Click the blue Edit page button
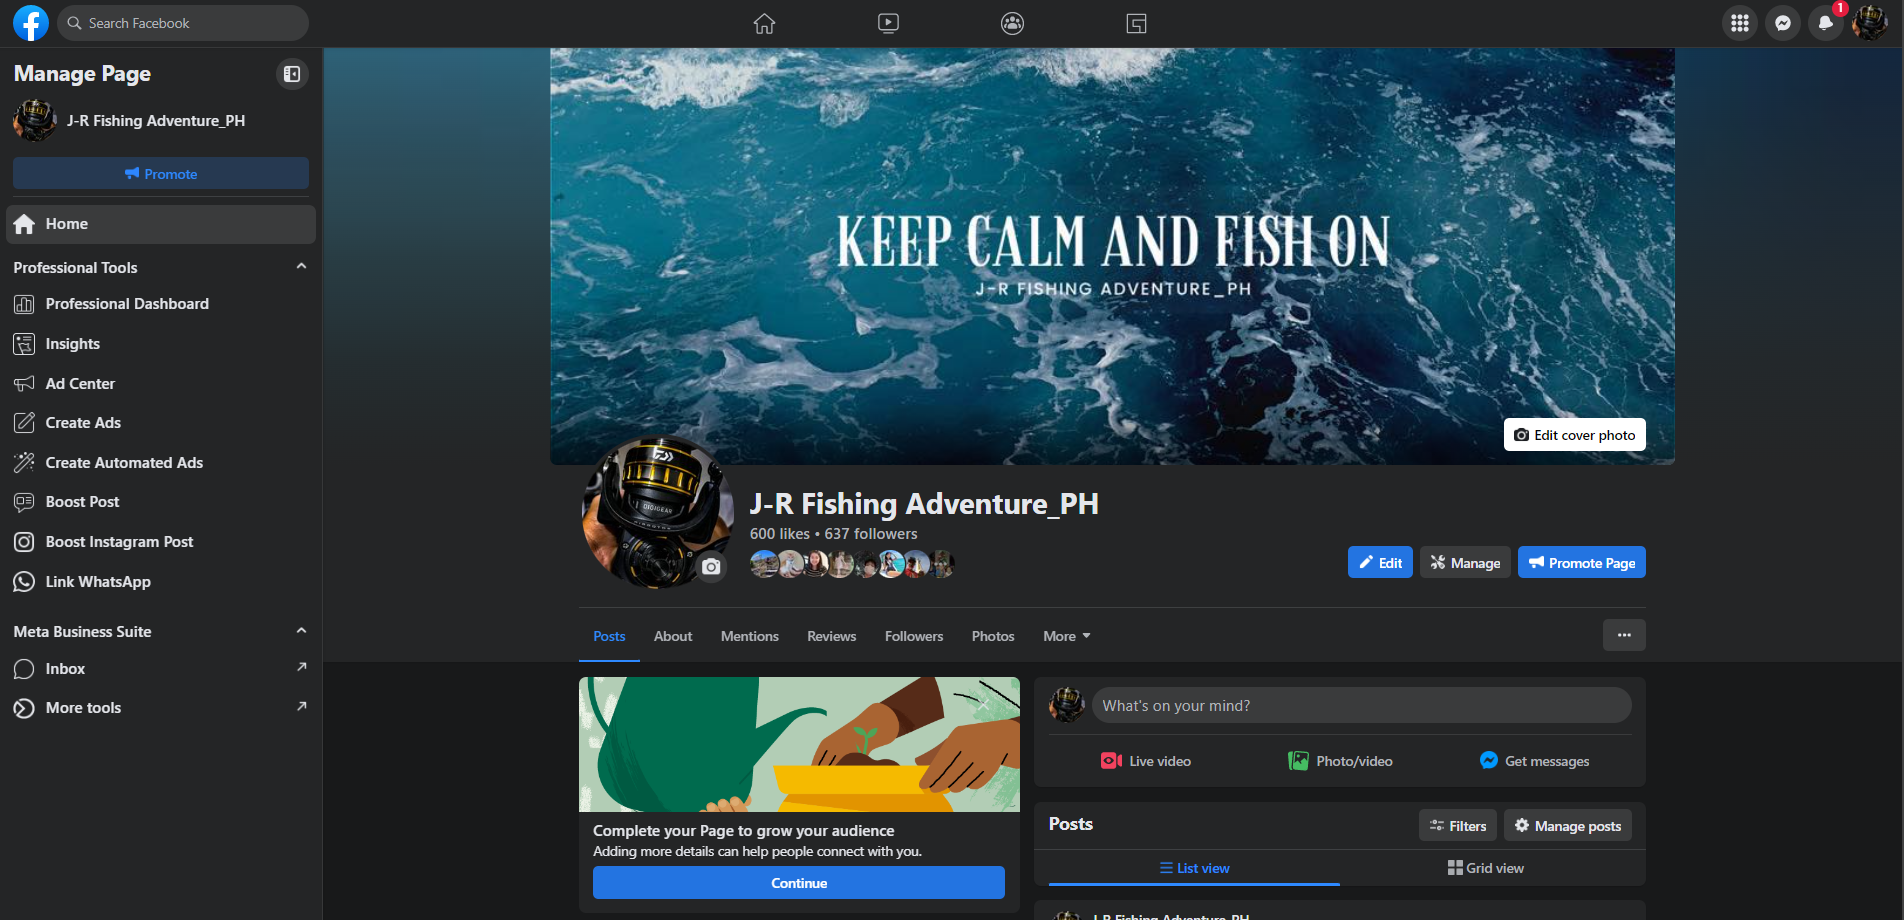The image size is (1904, 920). click(1380, 562)
